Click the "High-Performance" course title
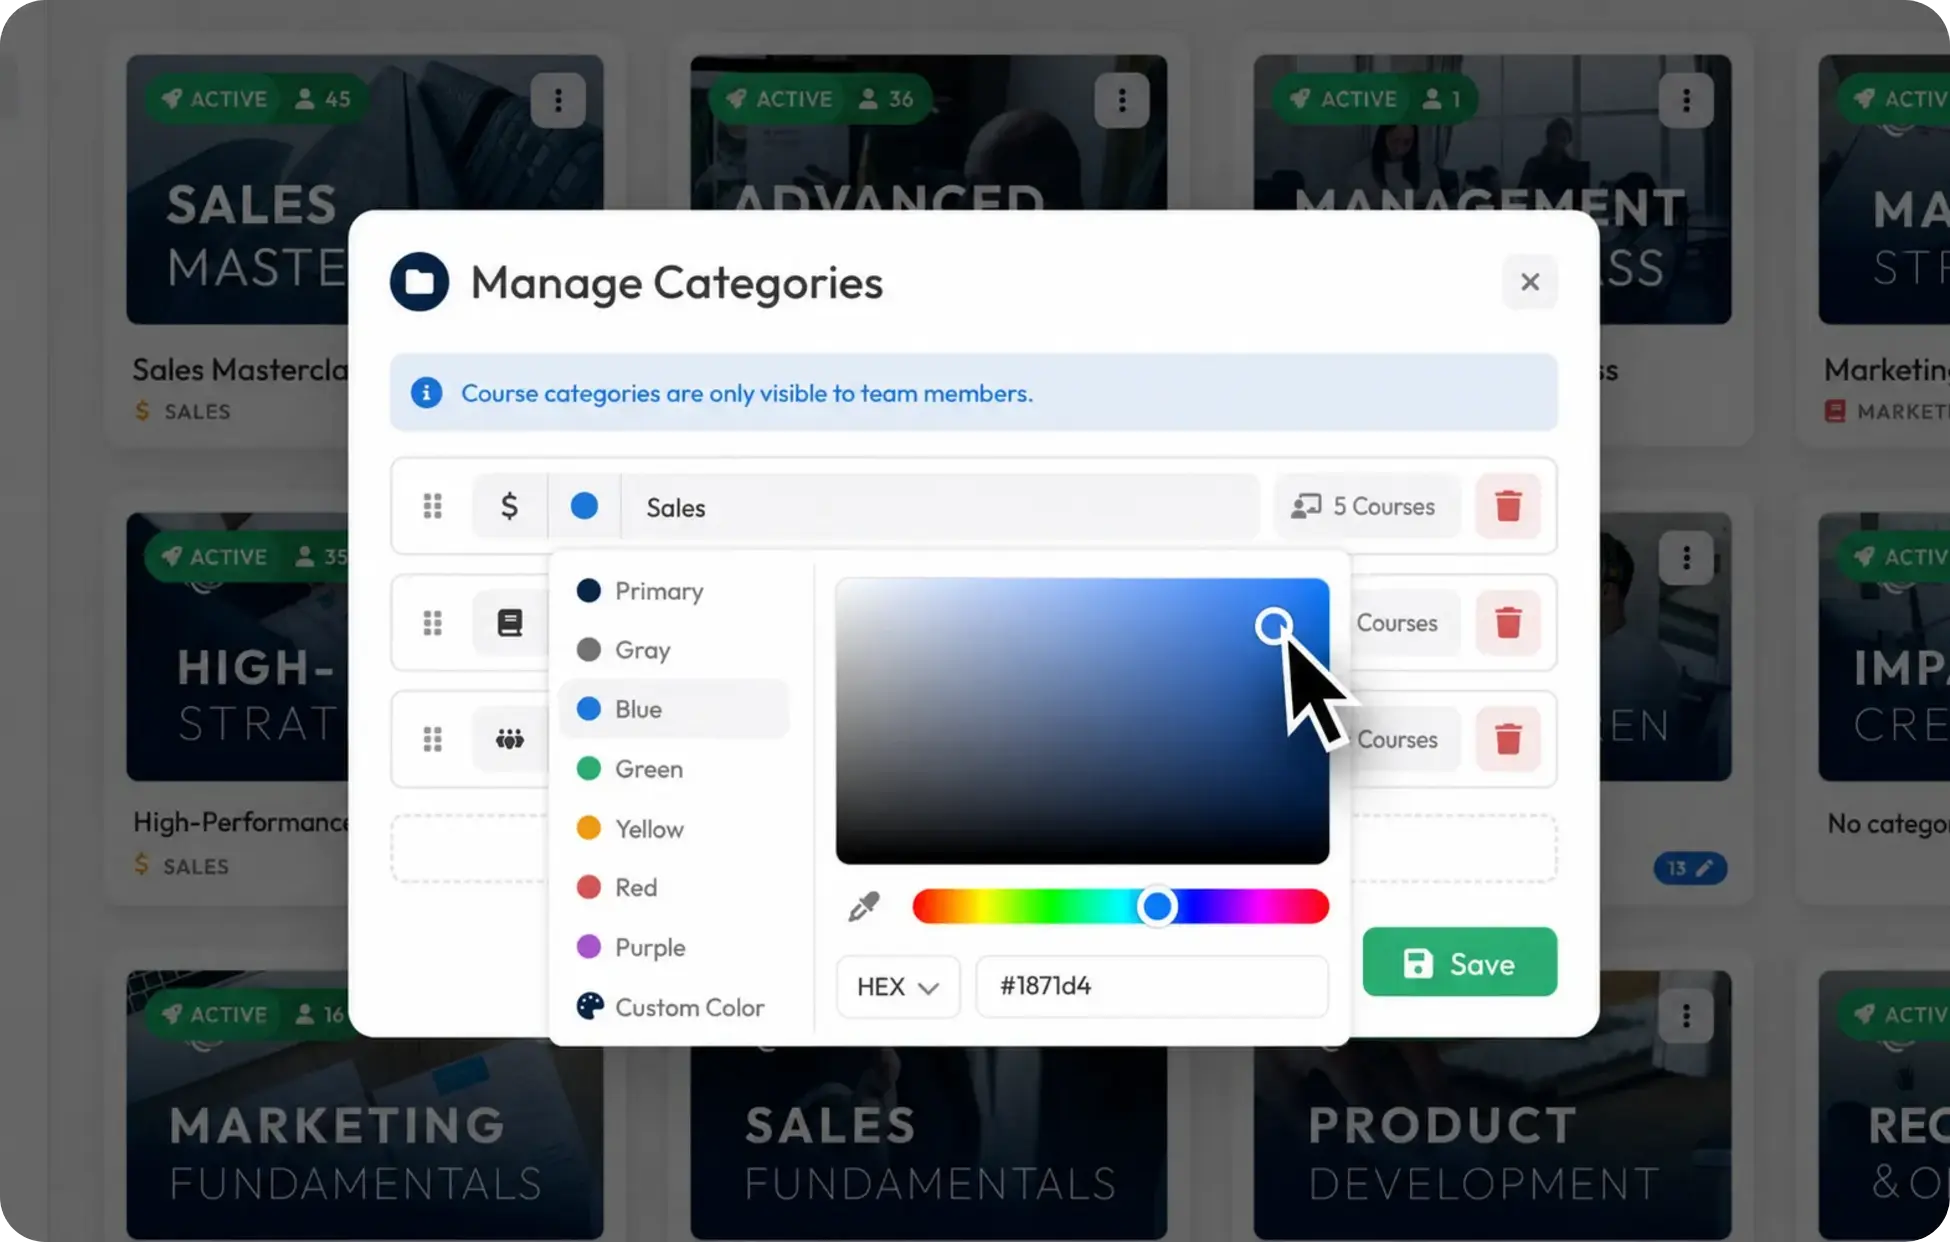The width and height of the screenshot is (1950, 1242). click(240, 822)
